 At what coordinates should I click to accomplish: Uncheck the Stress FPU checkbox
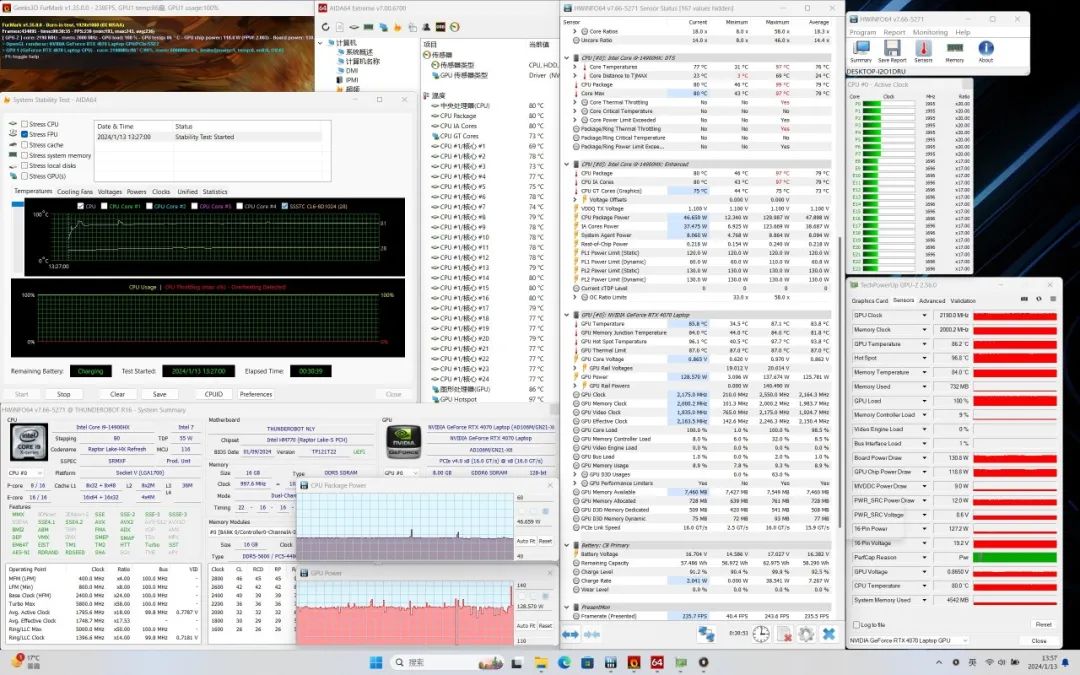coord(24,134)
